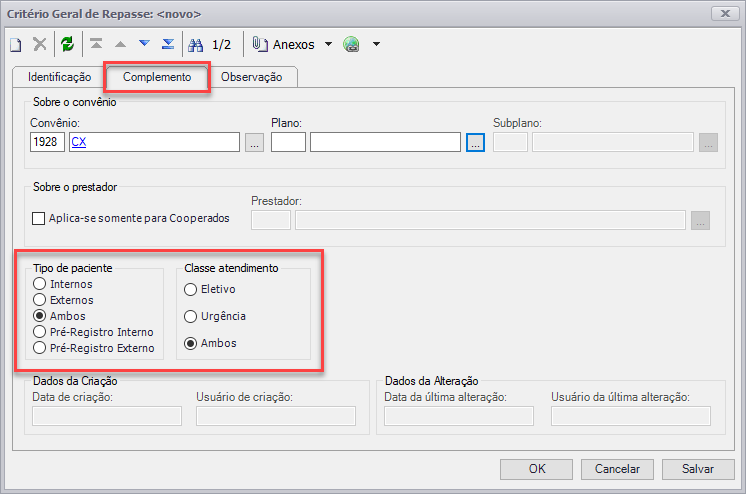Click the delete X toolbar icon

40,44
